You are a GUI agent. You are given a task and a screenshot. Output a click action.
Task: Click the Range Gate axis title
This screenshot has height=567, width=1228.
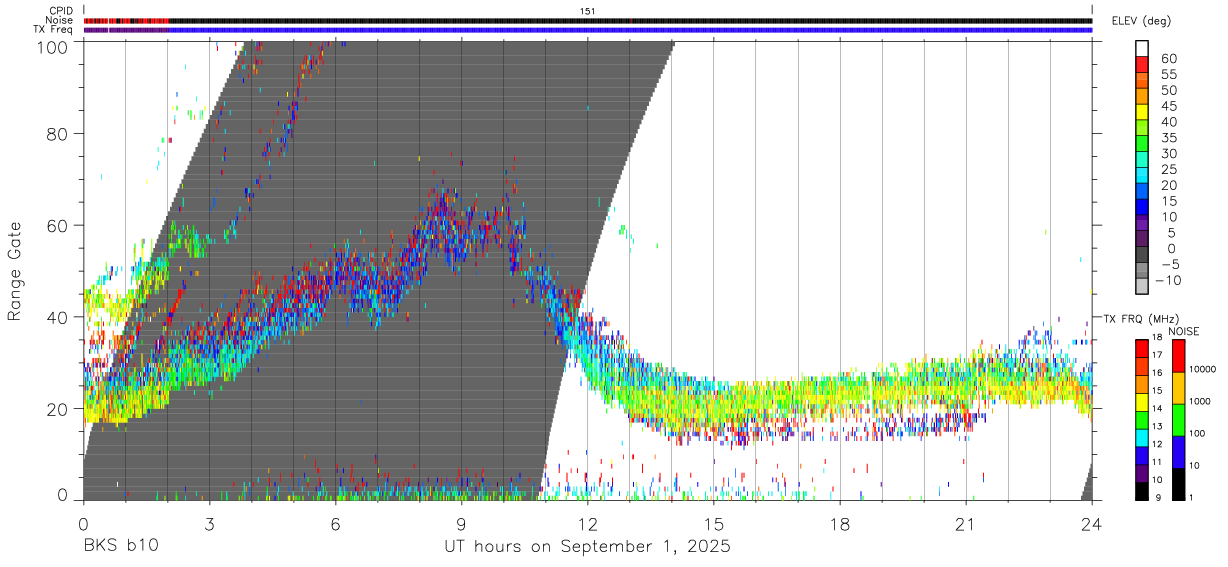point(15,271)
